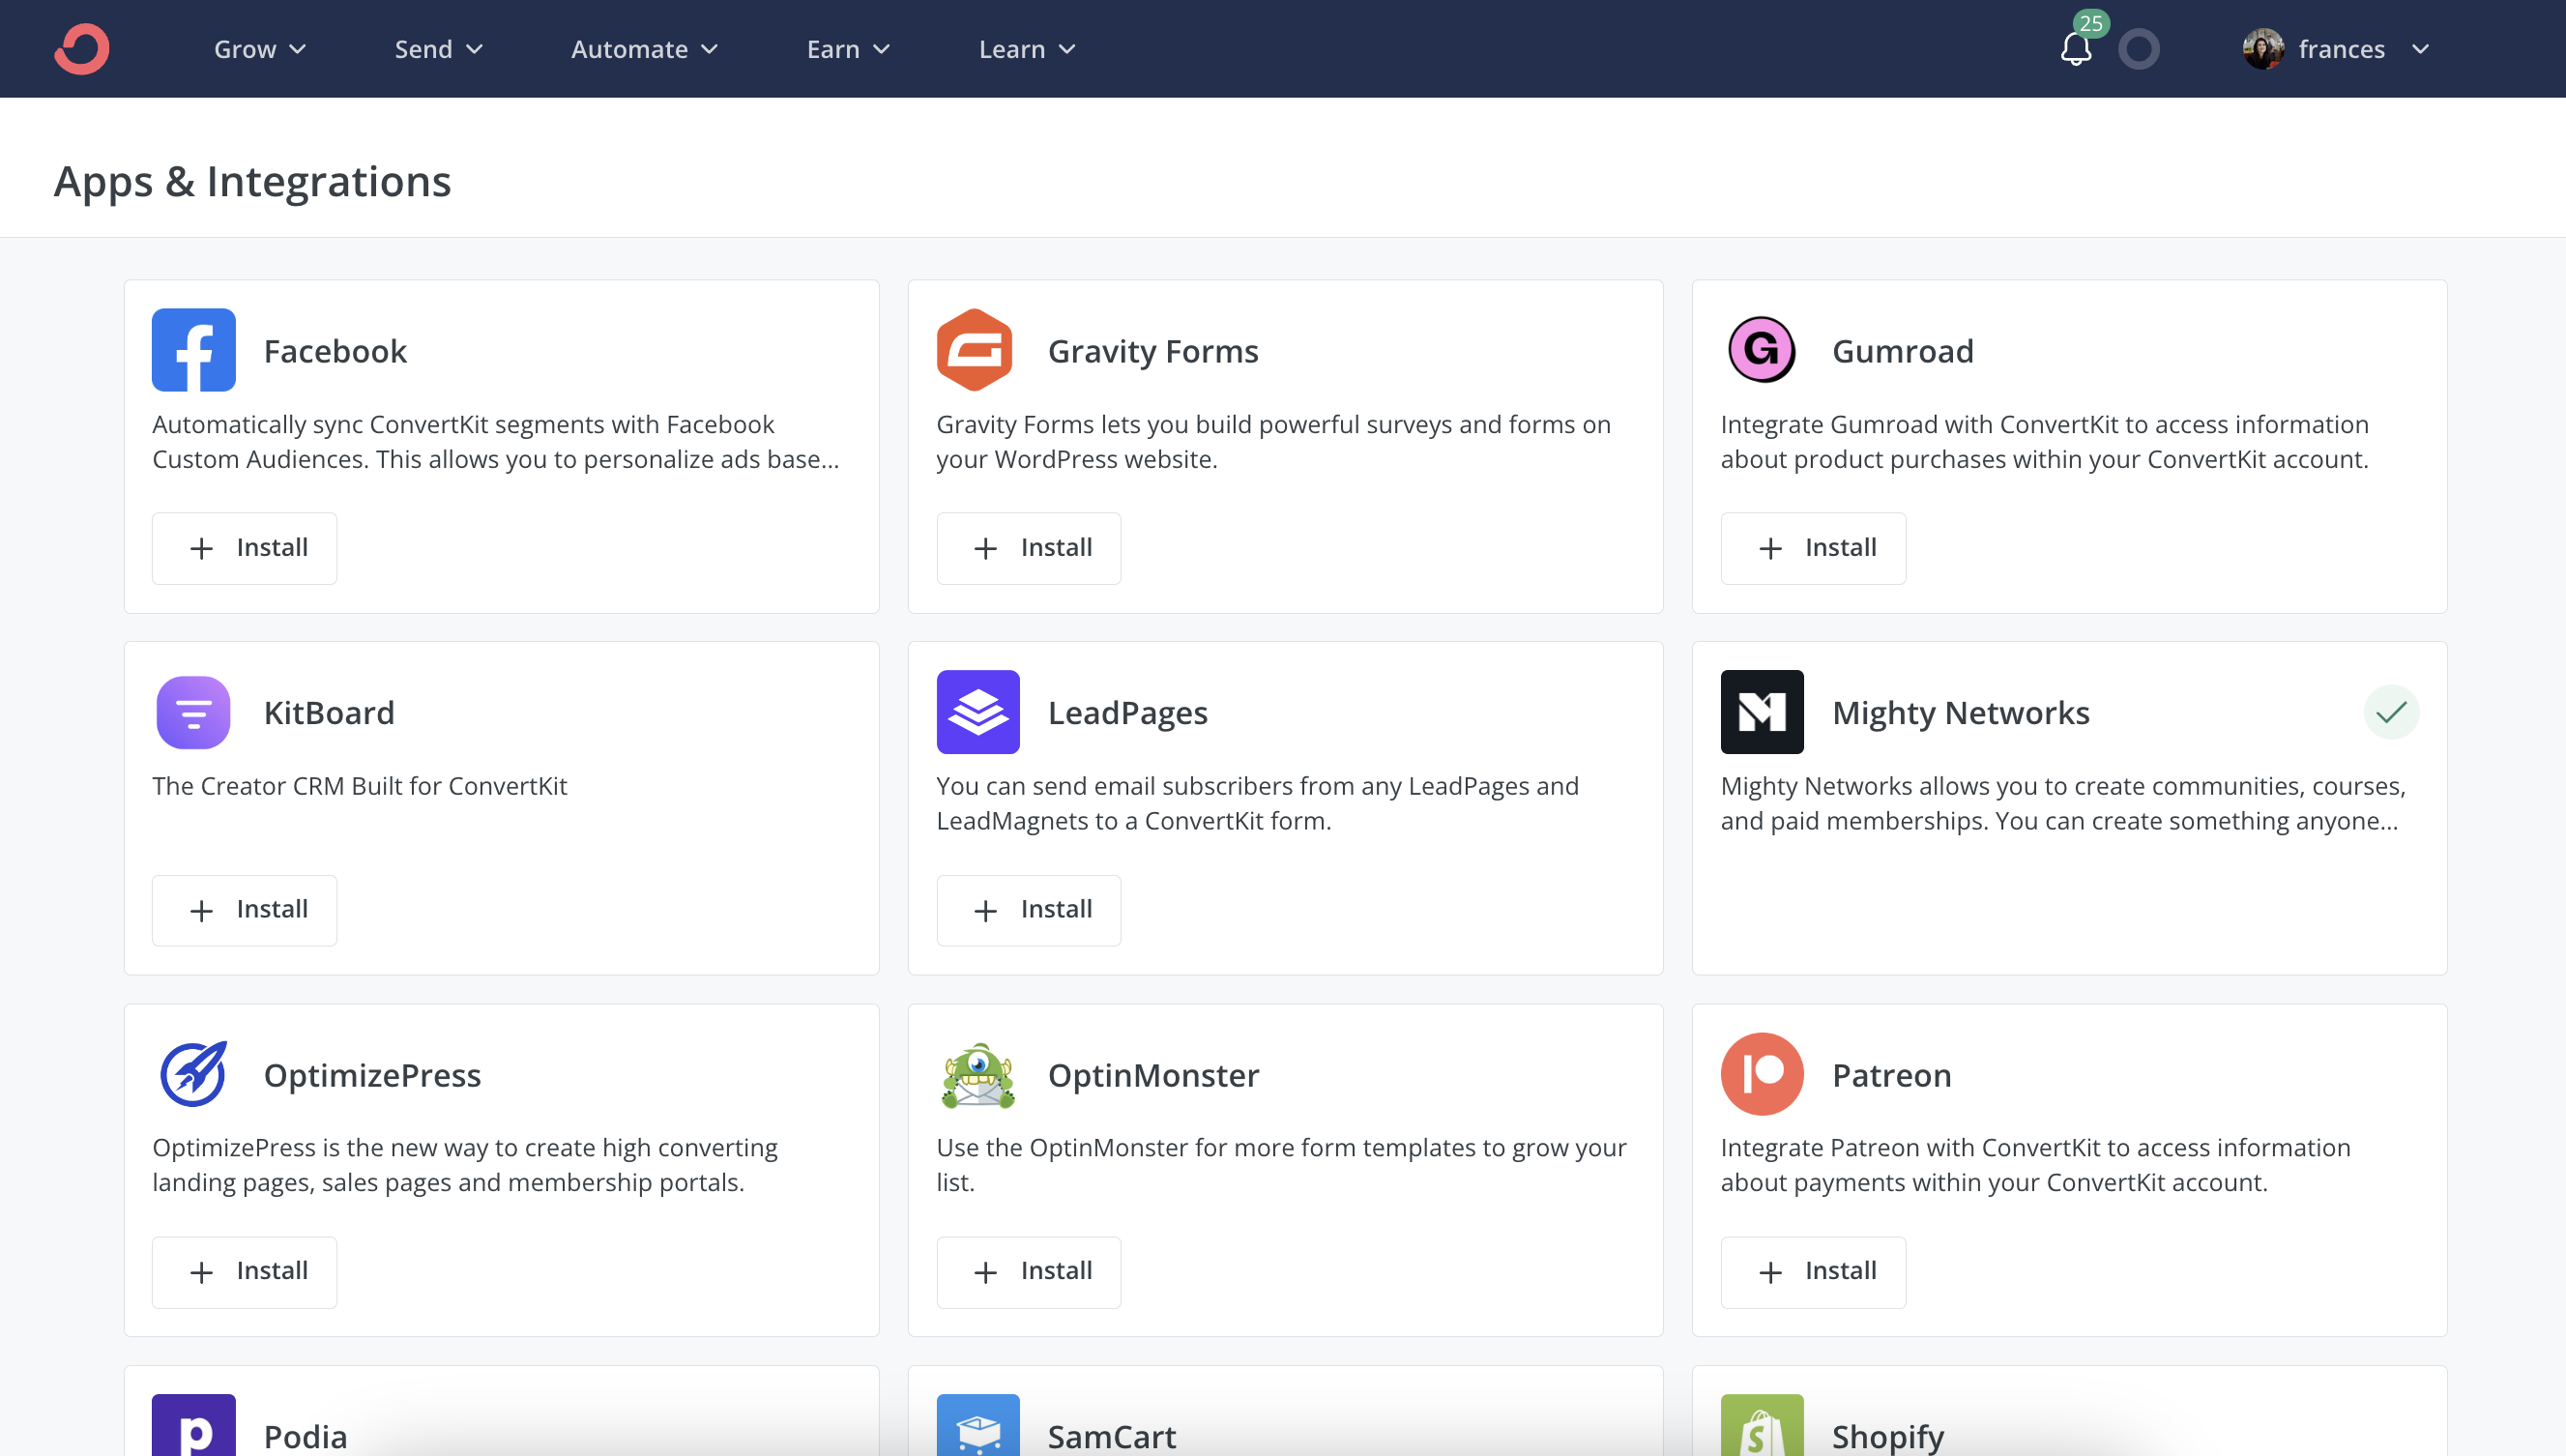Click the Mighty Networks installed checkmark
This screenshot has width=2566, height=1456.
(x=2391, y=712)
